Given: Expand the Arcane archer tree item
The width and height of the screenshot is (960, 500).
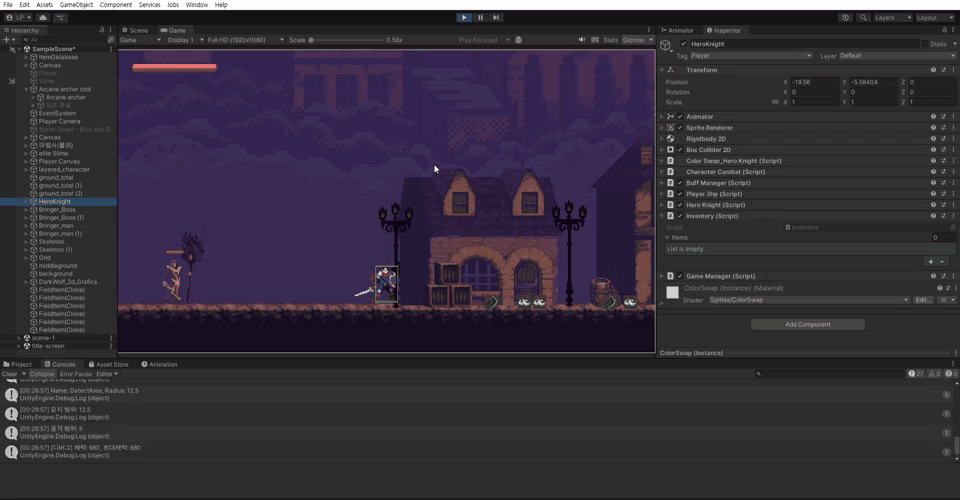Looking at the screenshot, I should [33, 97].
